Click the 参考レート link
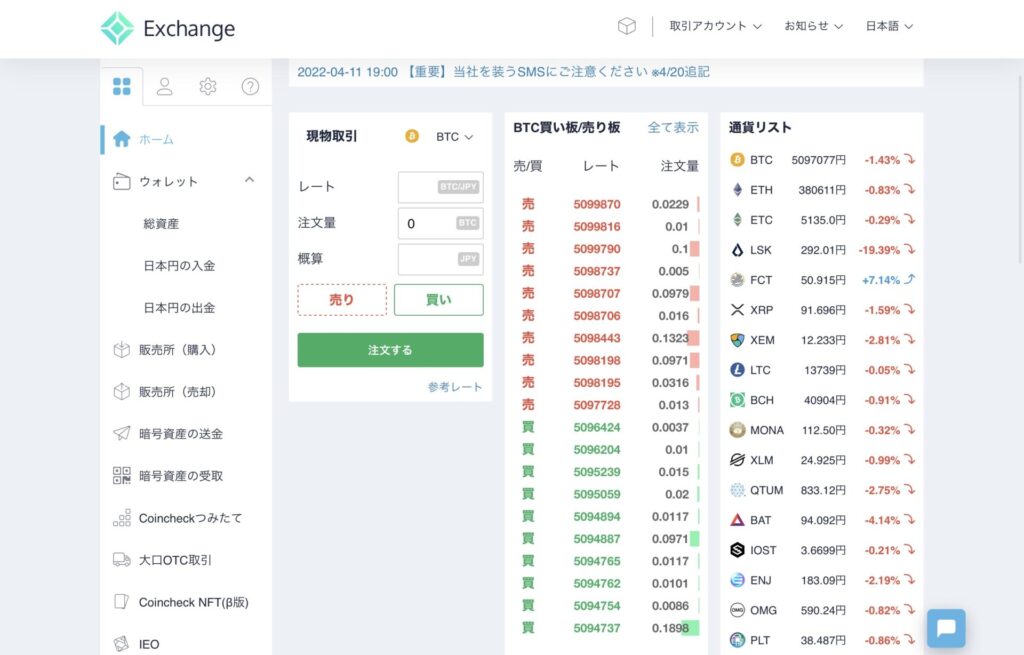 click(455, 387)
